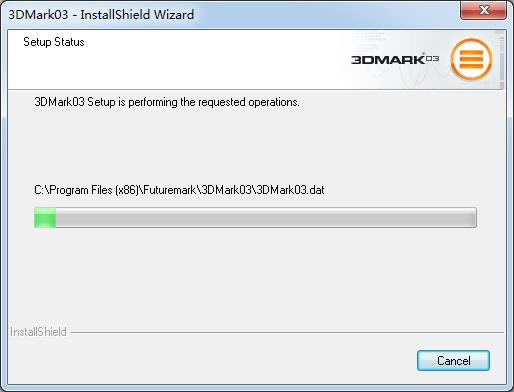Close the InstallShield Wizard window

(484, 10)
